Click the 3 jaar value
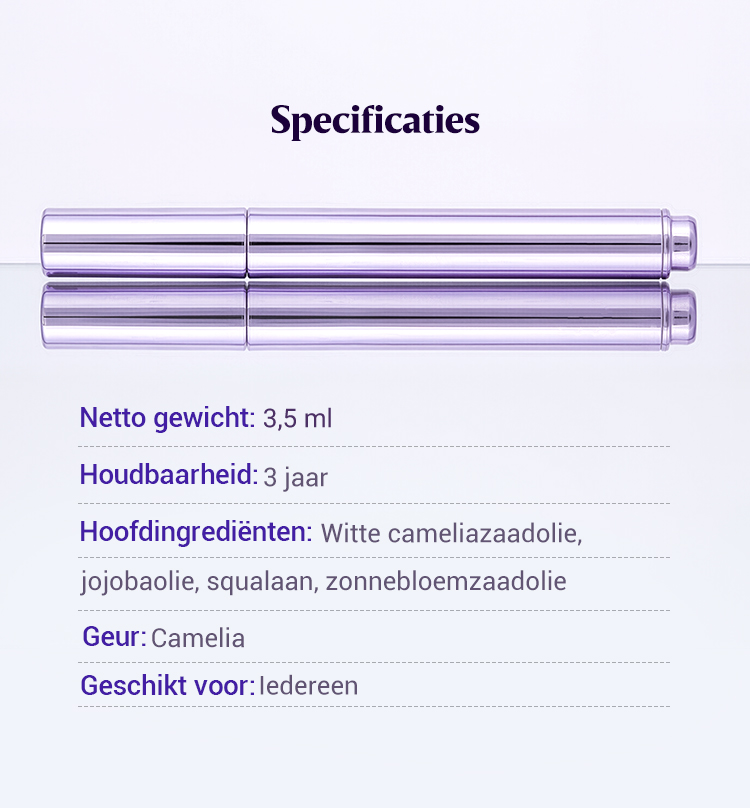750x808 pixels. [x=296, y=478]
